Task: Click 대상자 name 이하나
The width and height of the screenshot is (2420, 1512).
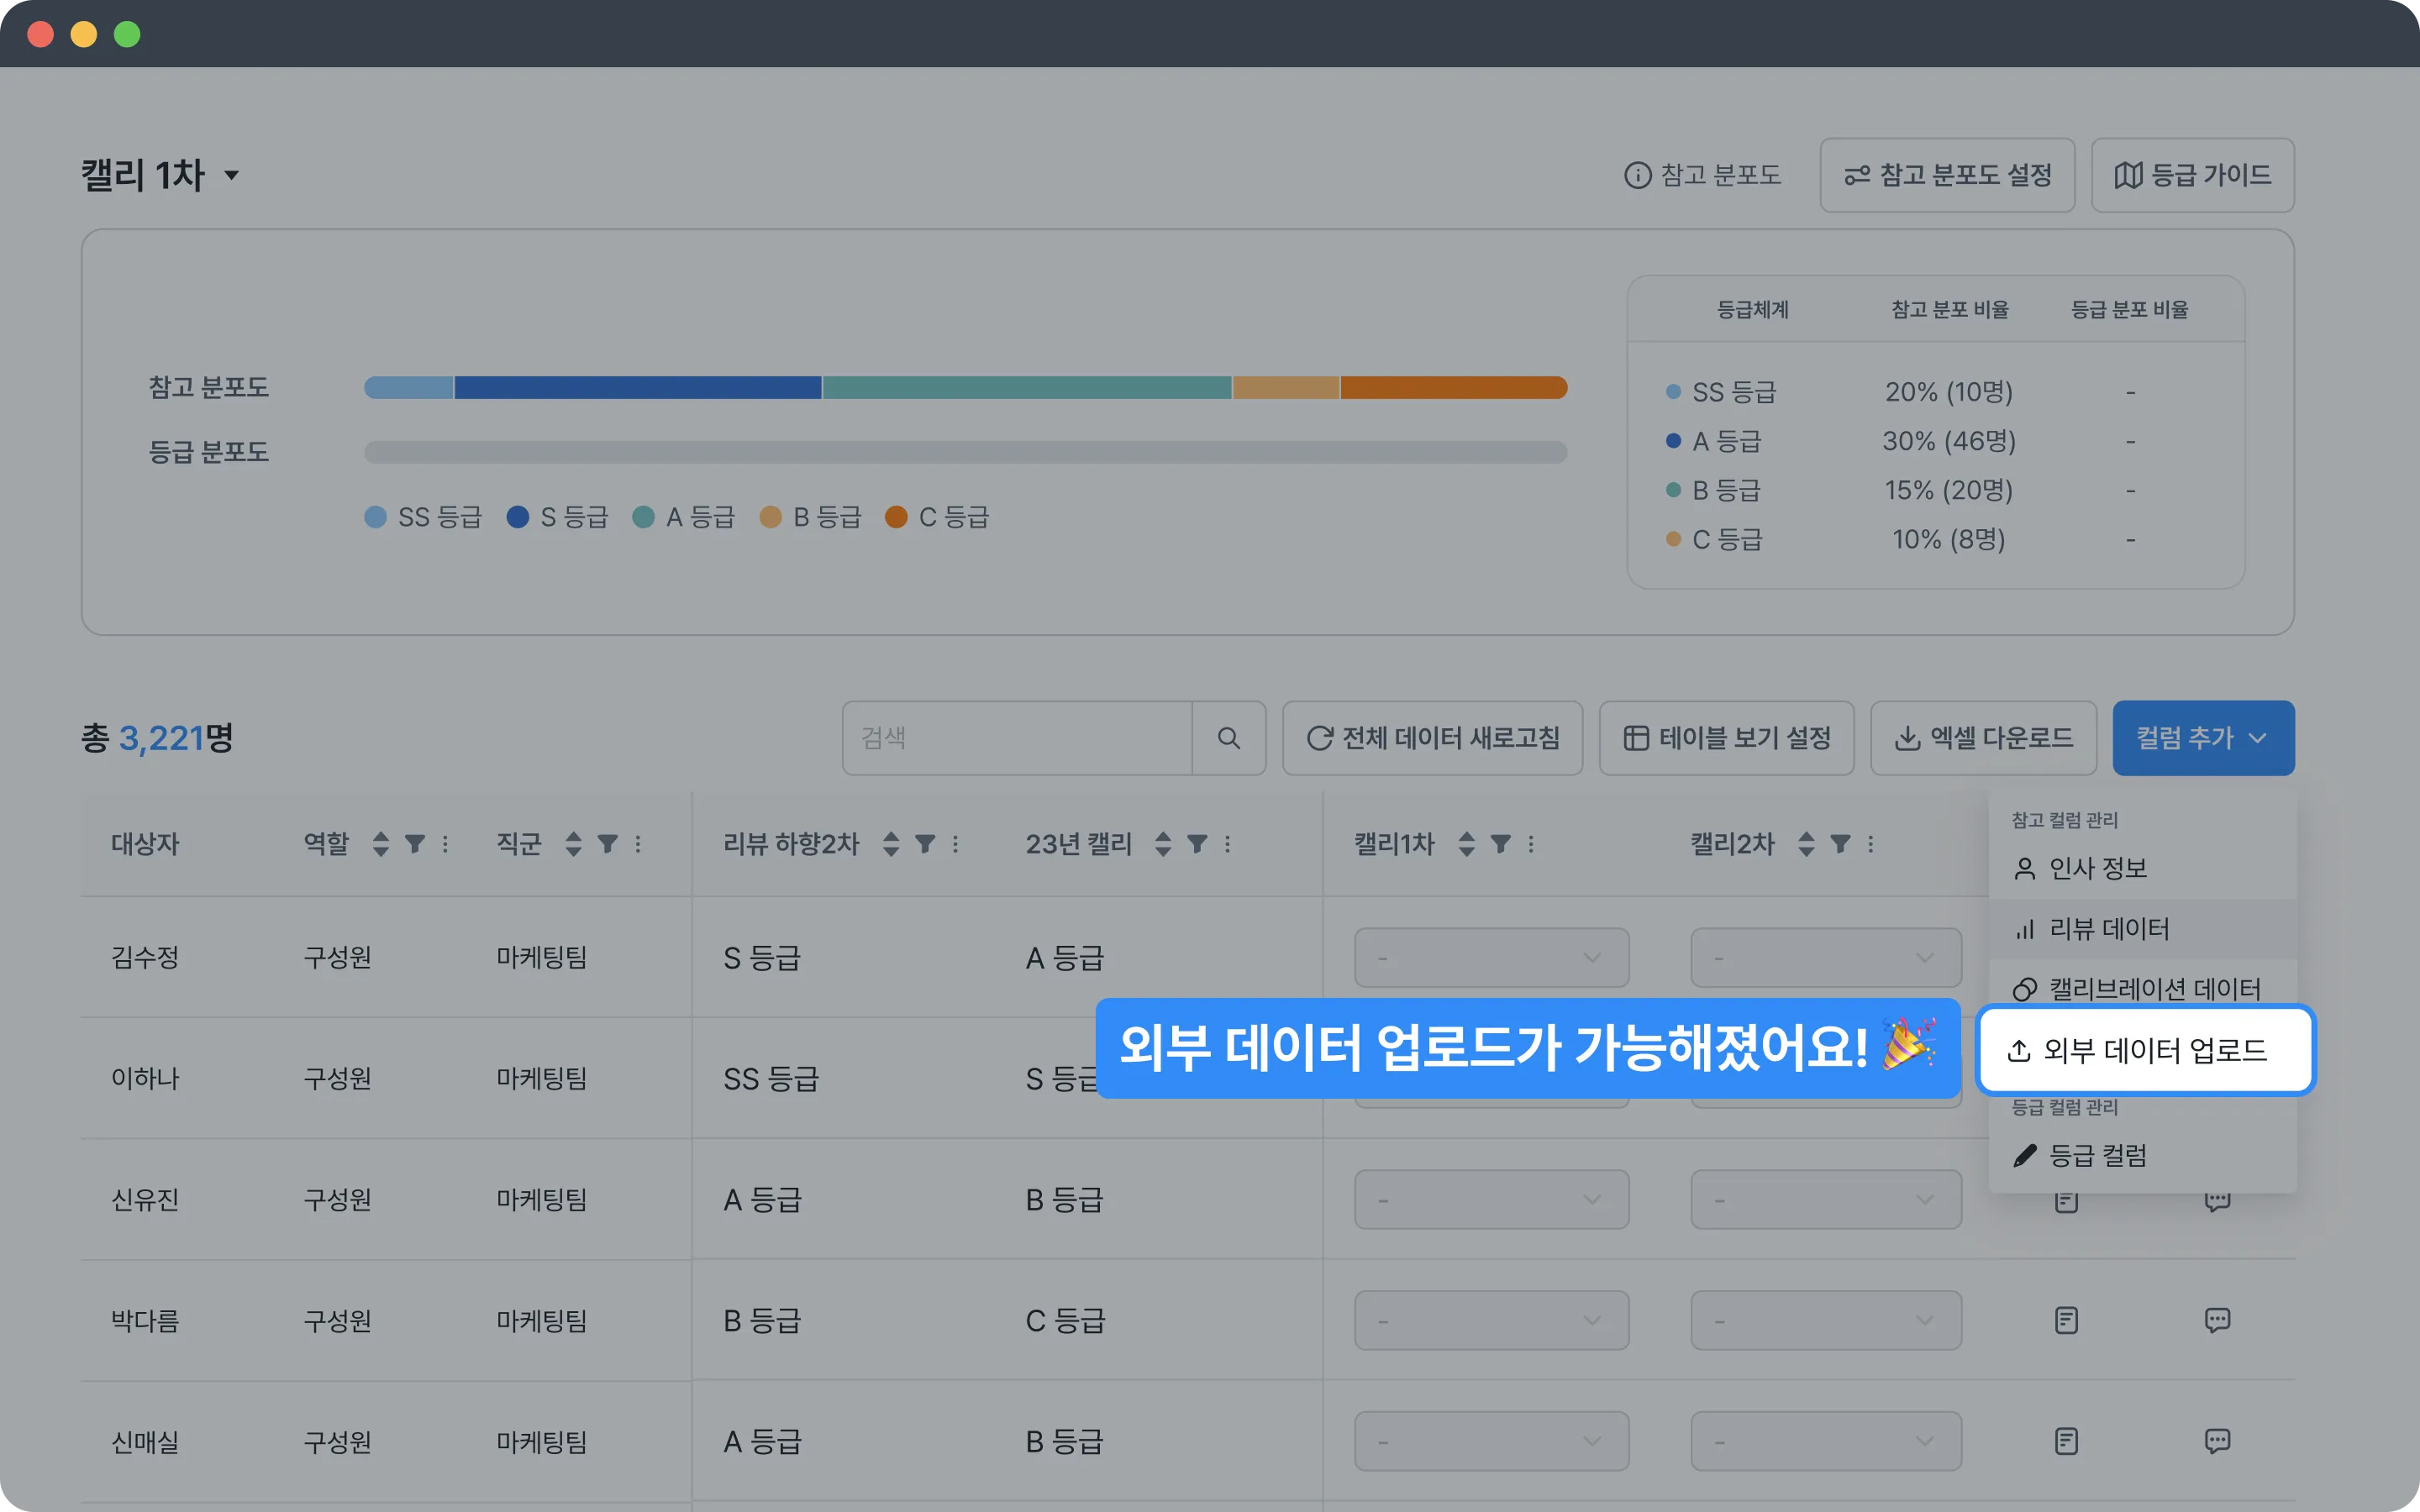Action: tap(145, 1079)
